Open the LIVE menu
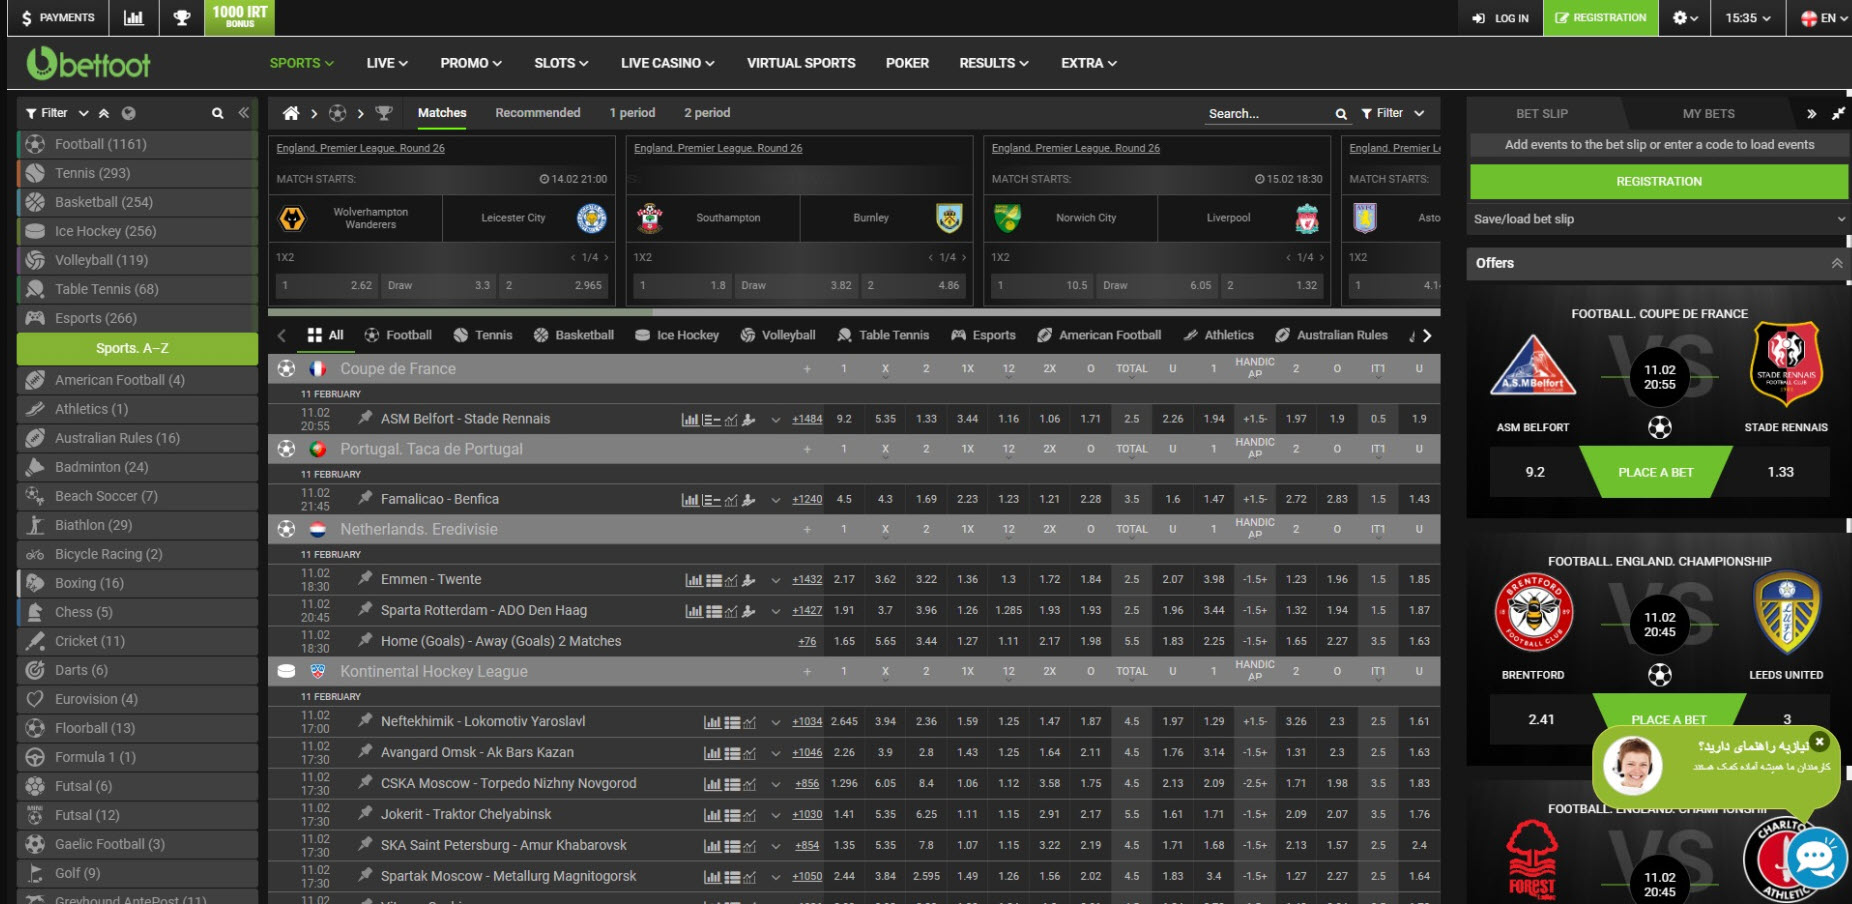 (x=387, y=63)
